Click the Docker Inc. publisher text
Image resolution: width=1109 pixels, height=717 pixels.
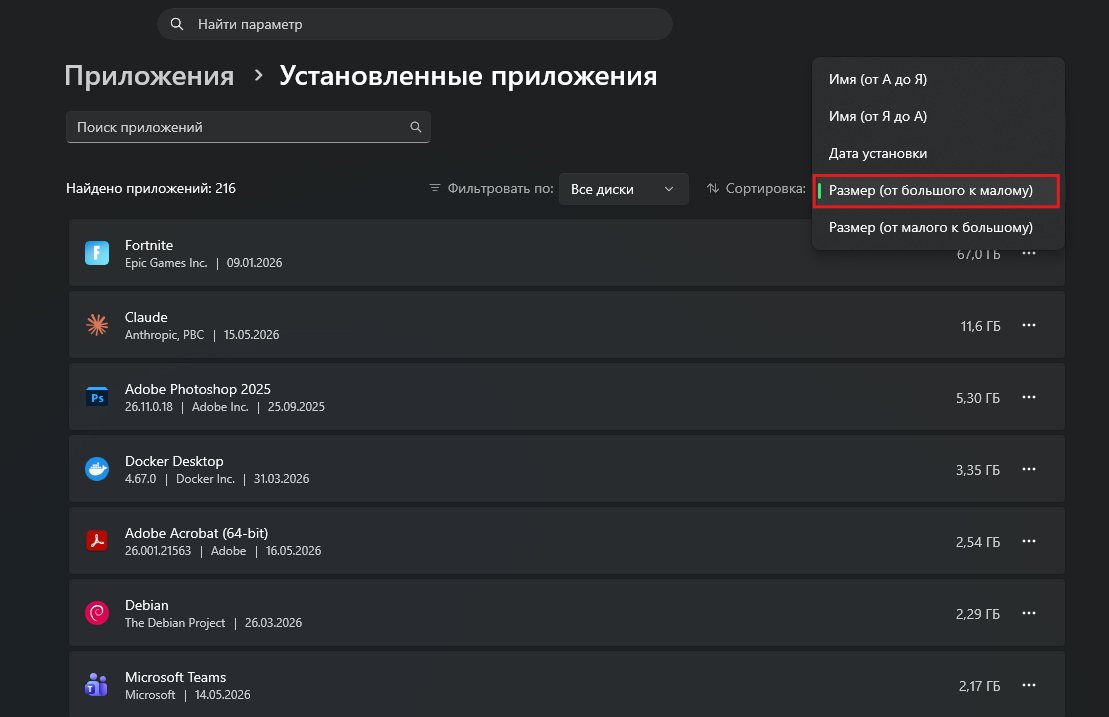[205, 479]
